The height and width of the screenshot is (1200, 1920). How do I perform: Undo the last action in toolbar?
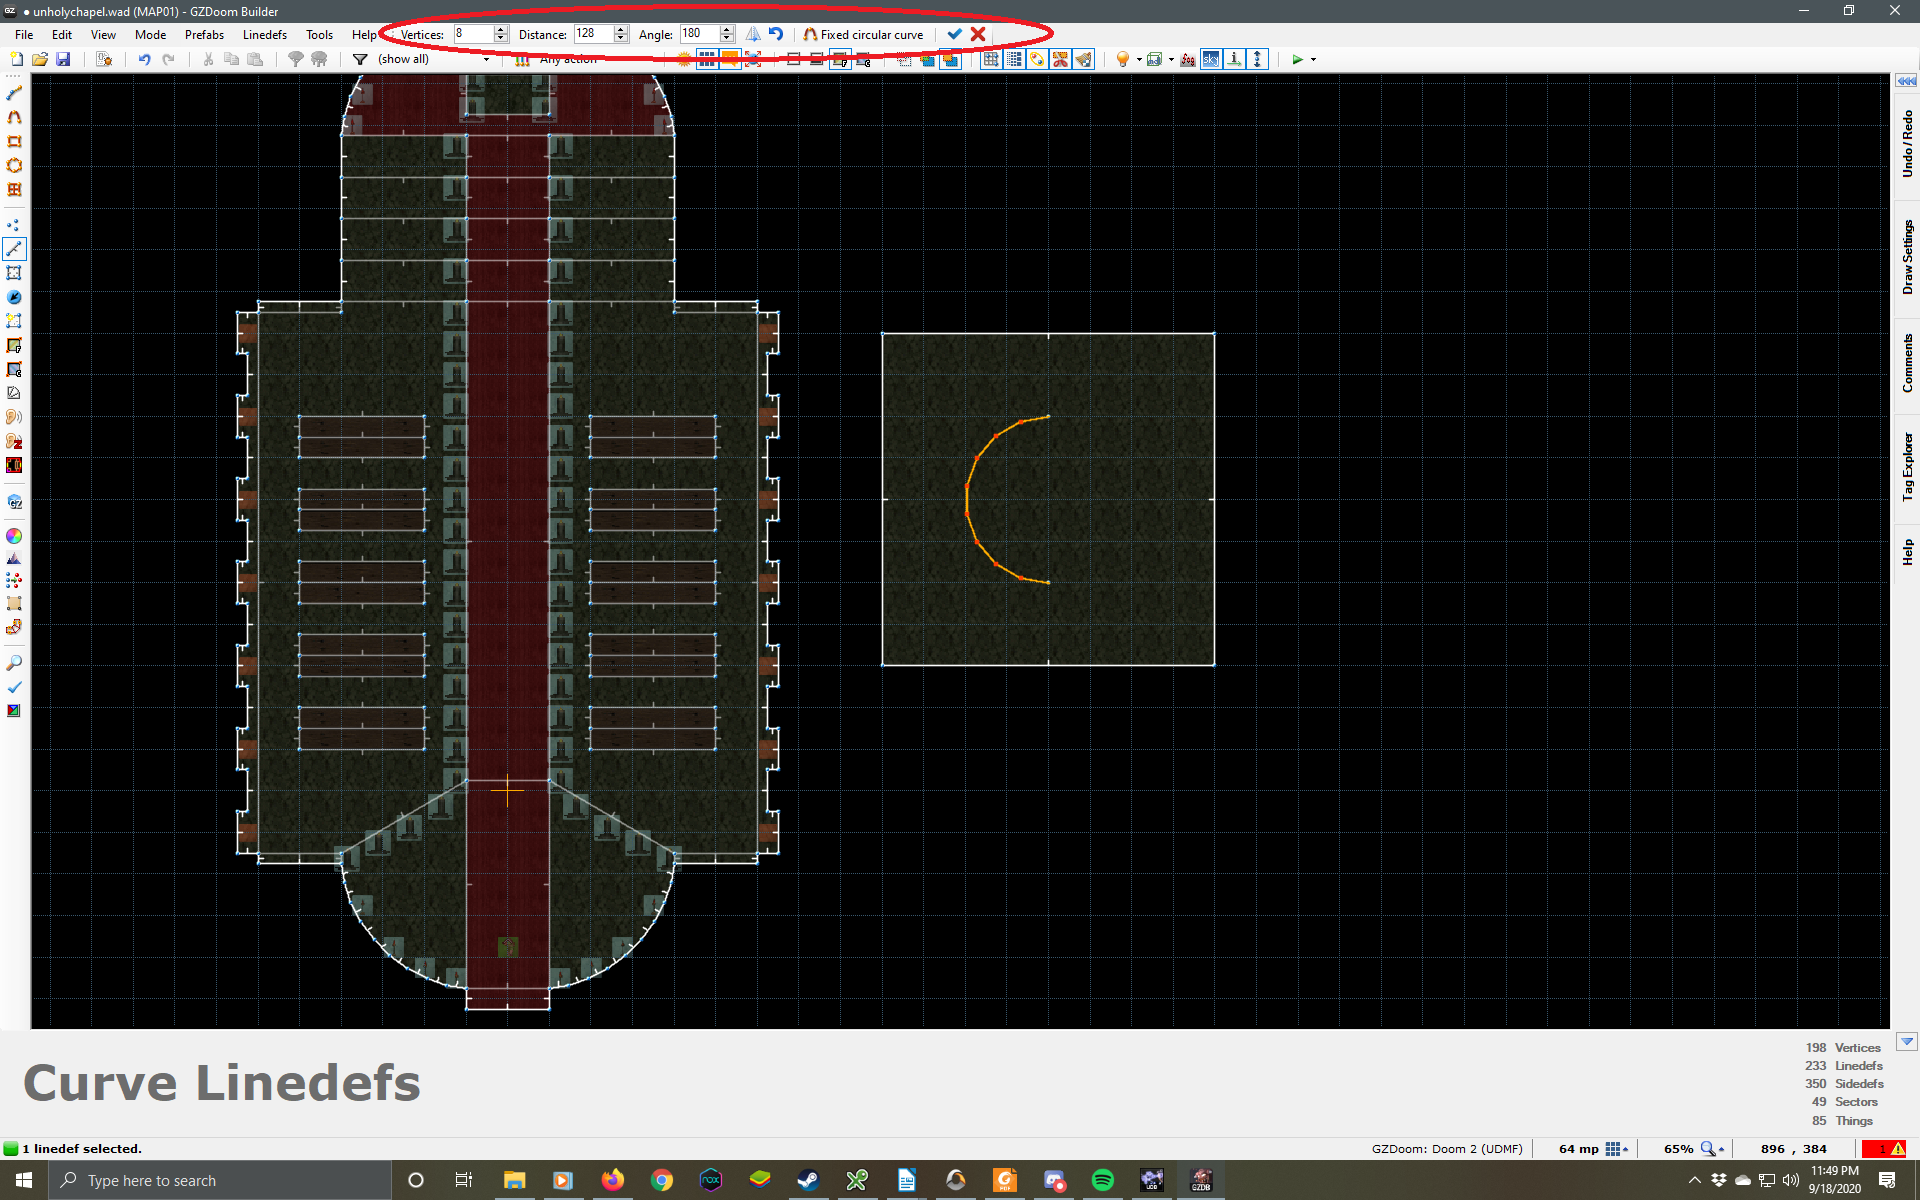coord(144,59)
